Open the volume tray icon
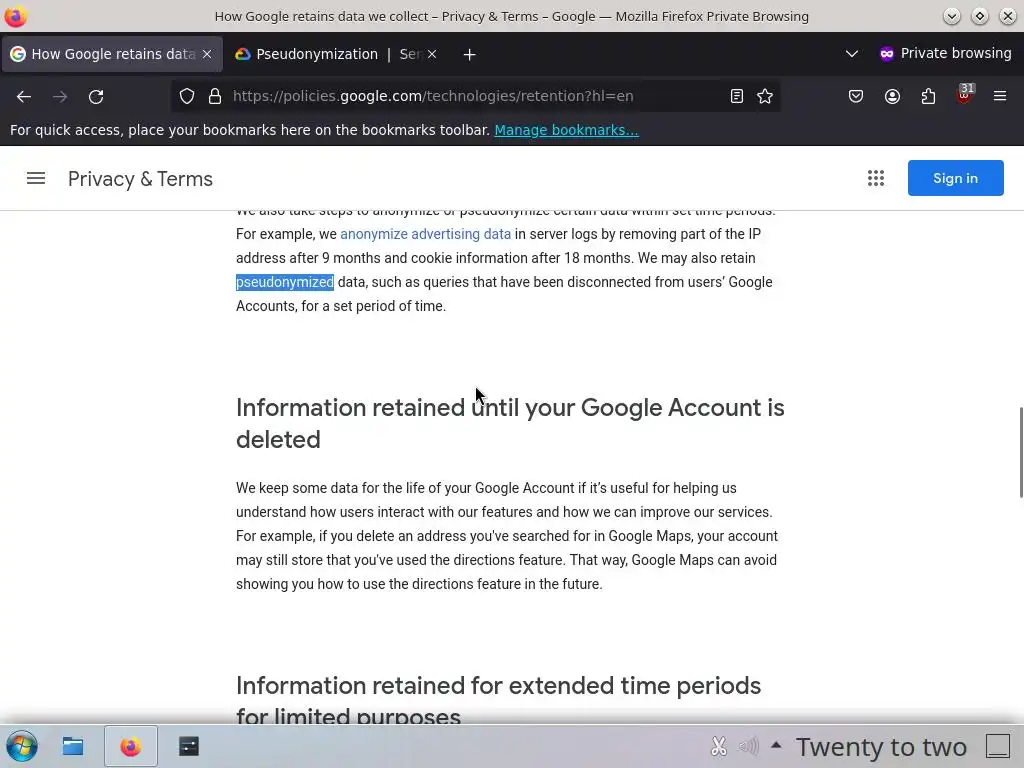The image size is (1024, 768). pos(748,746)
